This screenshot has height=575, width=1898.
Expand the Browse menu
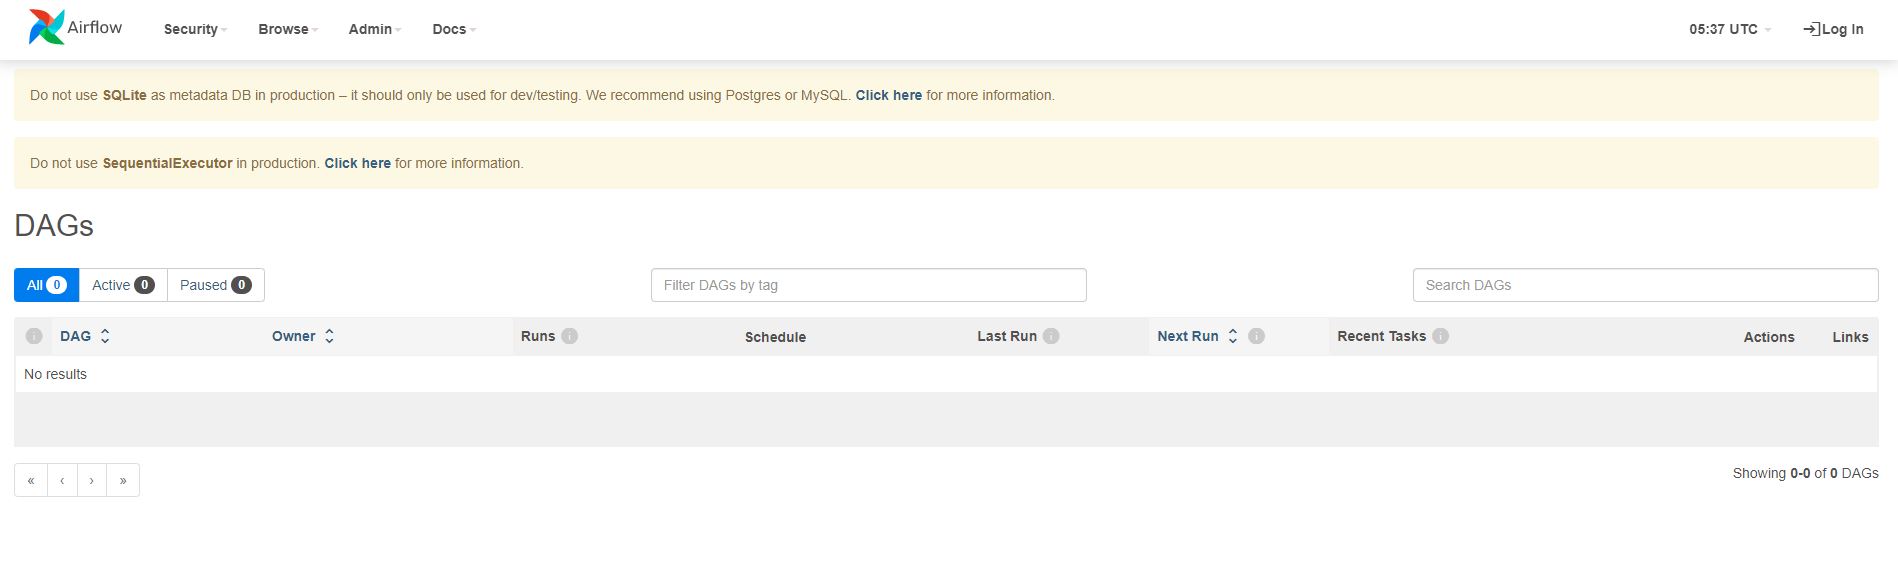click(288, 29)
